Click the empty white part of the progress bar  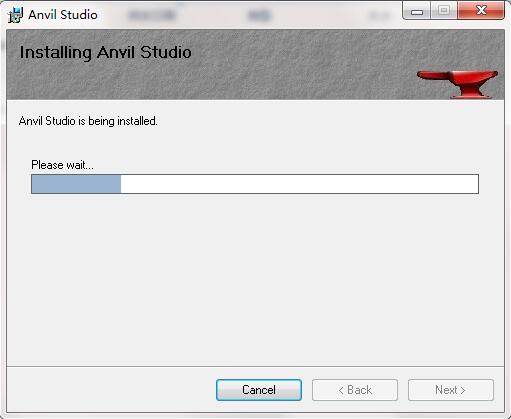pyautogui.click(x=299, y=184)
